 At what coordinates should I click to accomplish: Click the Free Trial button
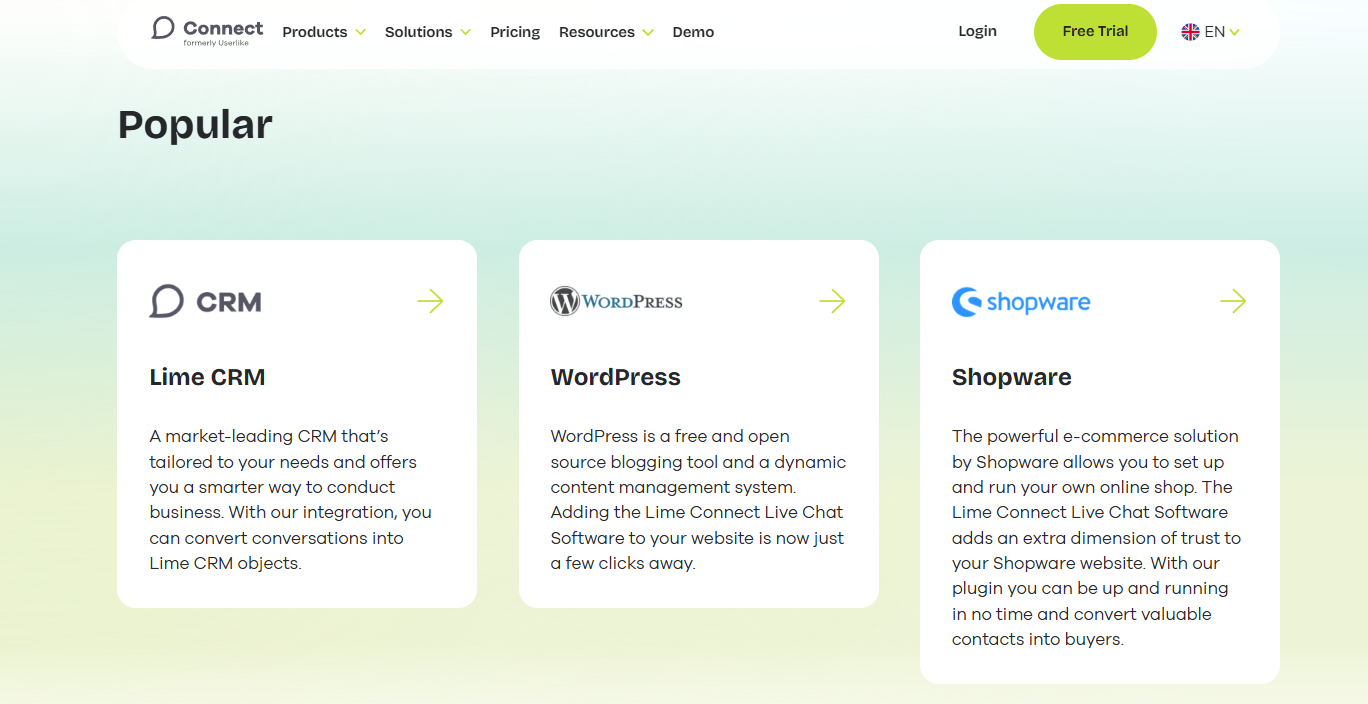click(x=1094, y=31)
